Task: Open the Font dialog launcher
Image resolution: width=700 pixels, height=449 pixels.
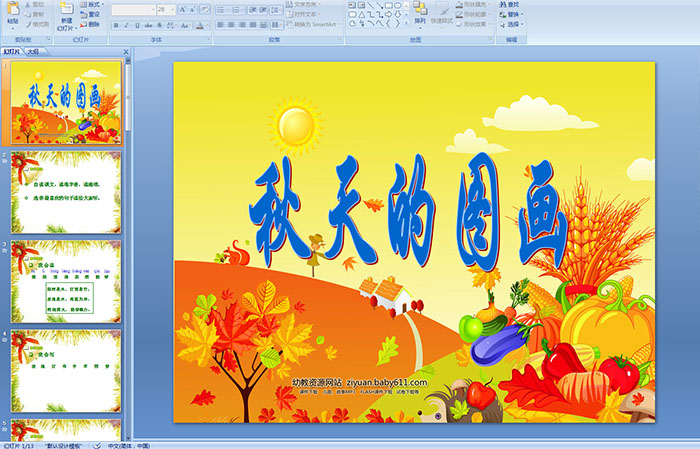Action: tap(208, 39)
